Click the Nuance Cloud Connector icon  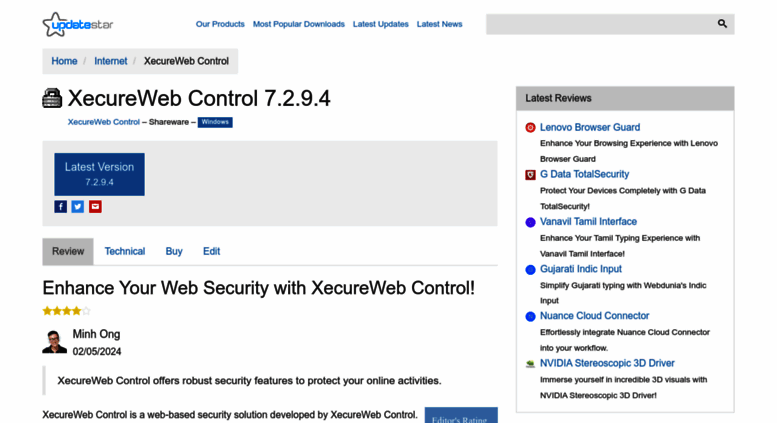coord(530,317)
